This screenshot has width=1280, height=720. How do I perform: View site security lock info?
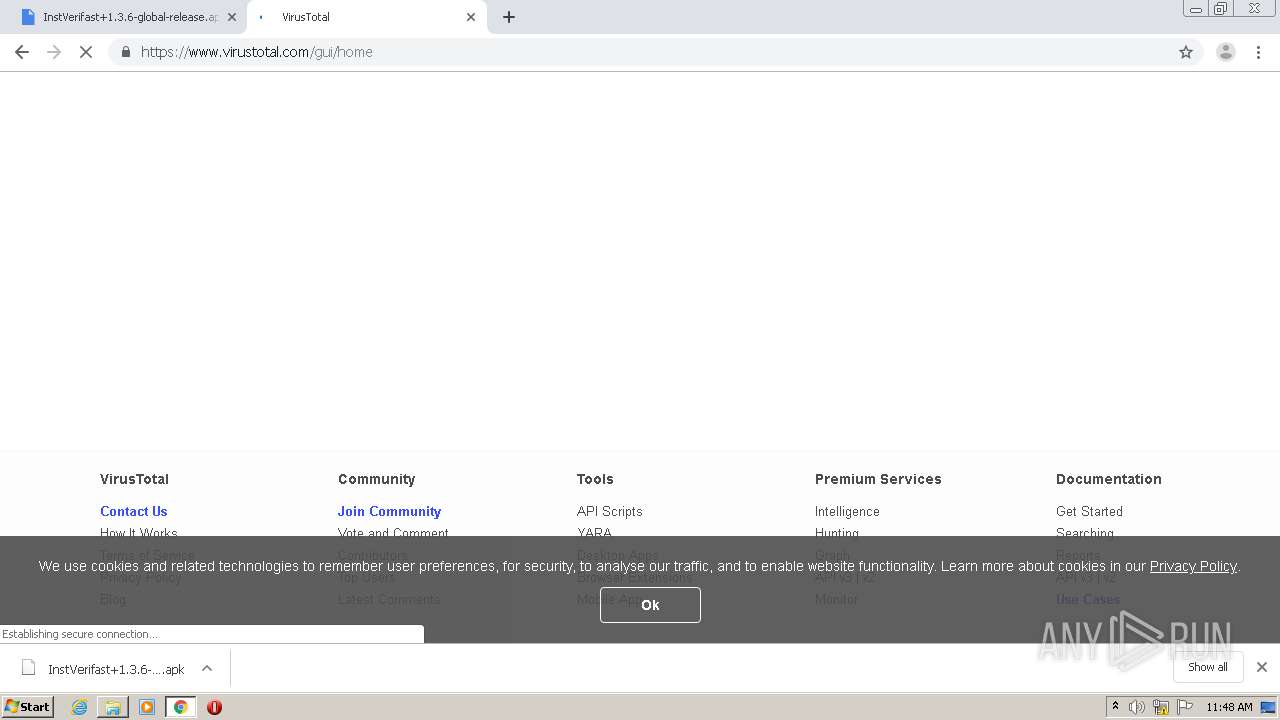pyautogui.click(x=125, y=52)
